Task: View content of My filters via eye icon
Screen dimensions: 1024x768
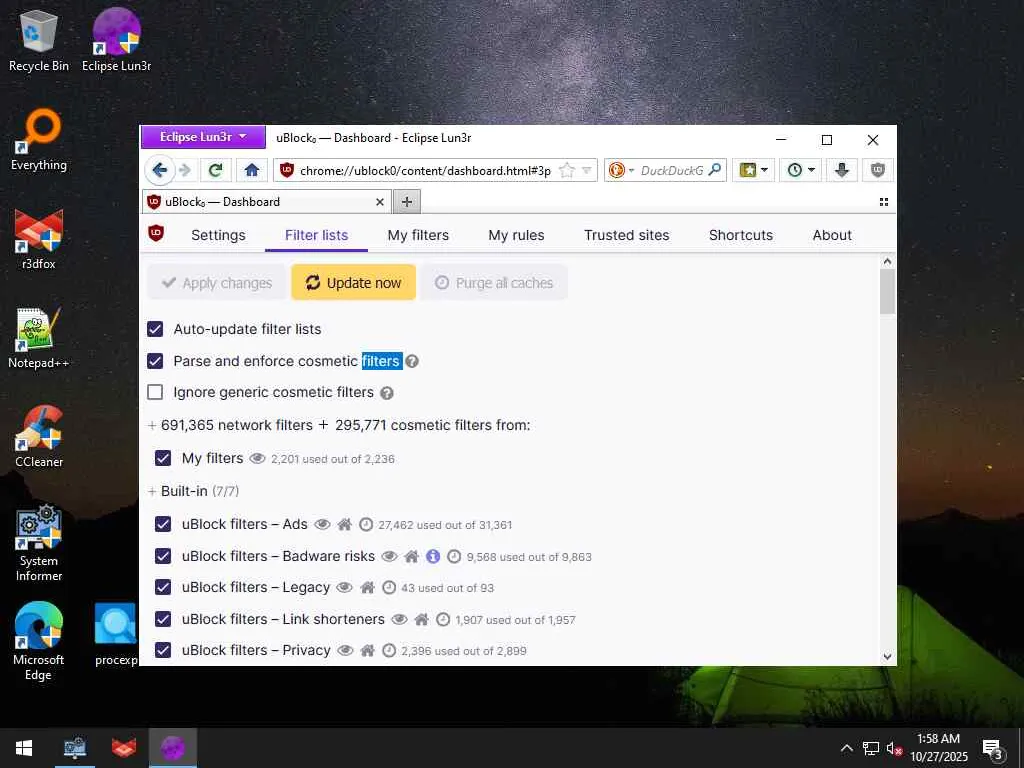Action: coord(257,458)
